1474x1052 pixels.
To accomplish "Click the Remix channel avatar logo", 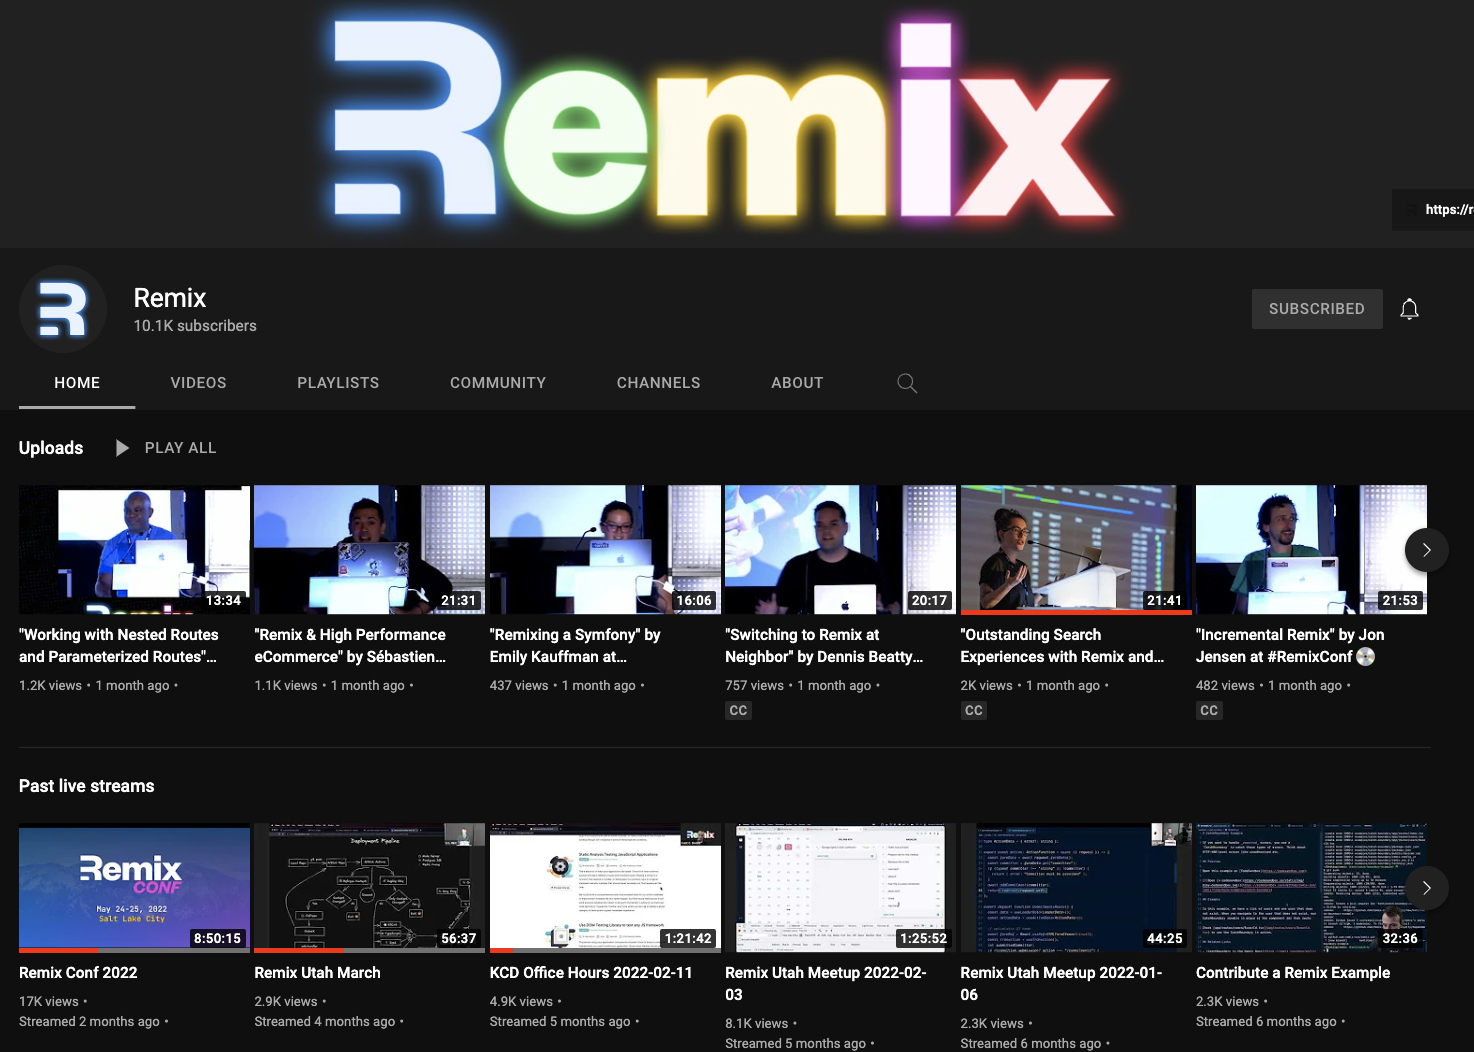I will tap(63, 309).
